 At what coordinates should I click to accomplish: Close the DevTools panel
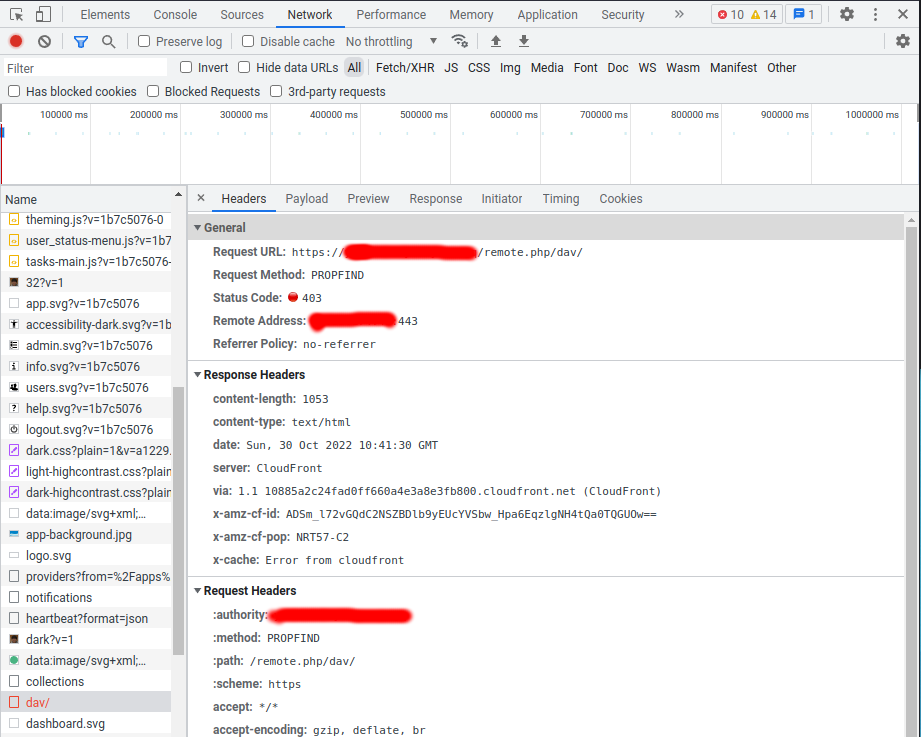[x=903, y=14]
